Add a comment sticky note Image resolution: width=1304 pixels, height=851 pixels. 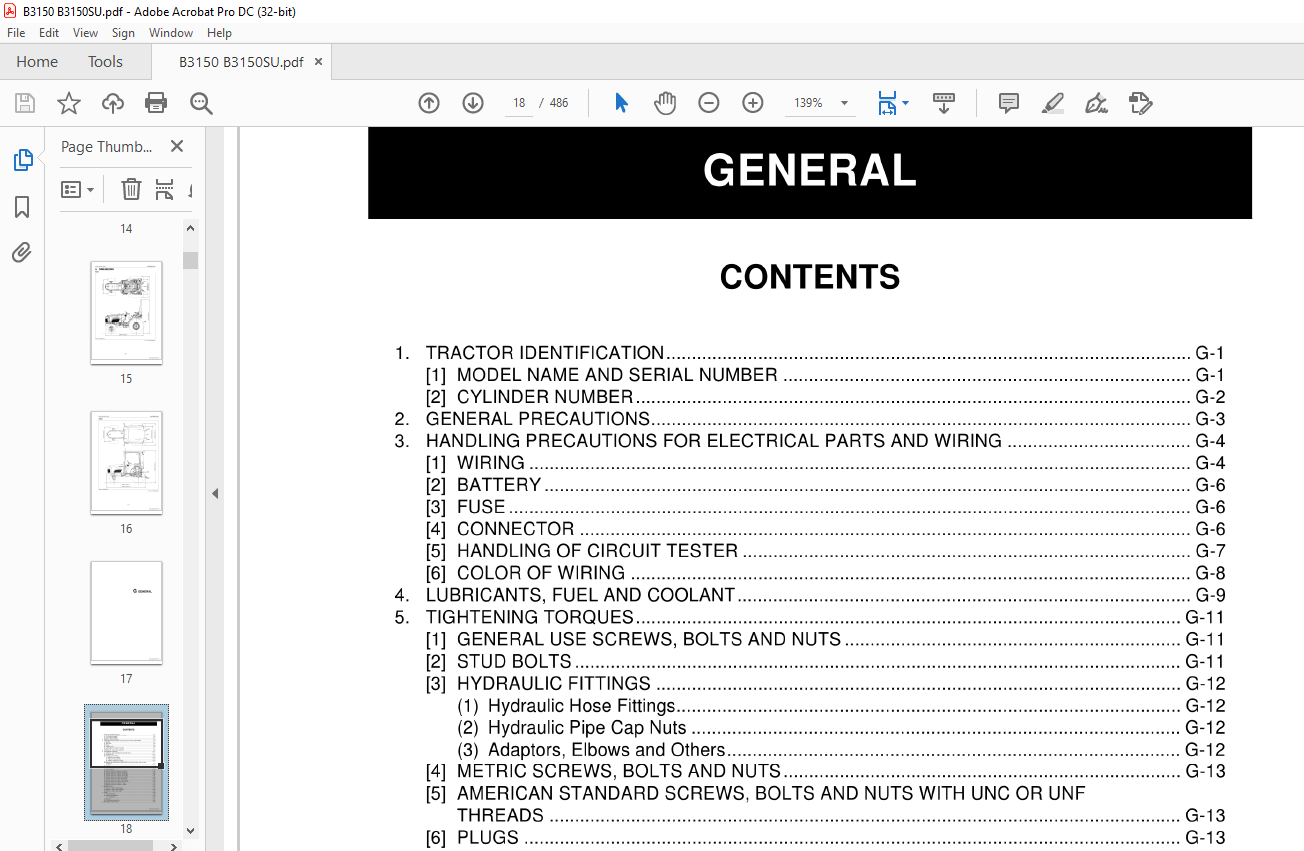pos(1009,103)
